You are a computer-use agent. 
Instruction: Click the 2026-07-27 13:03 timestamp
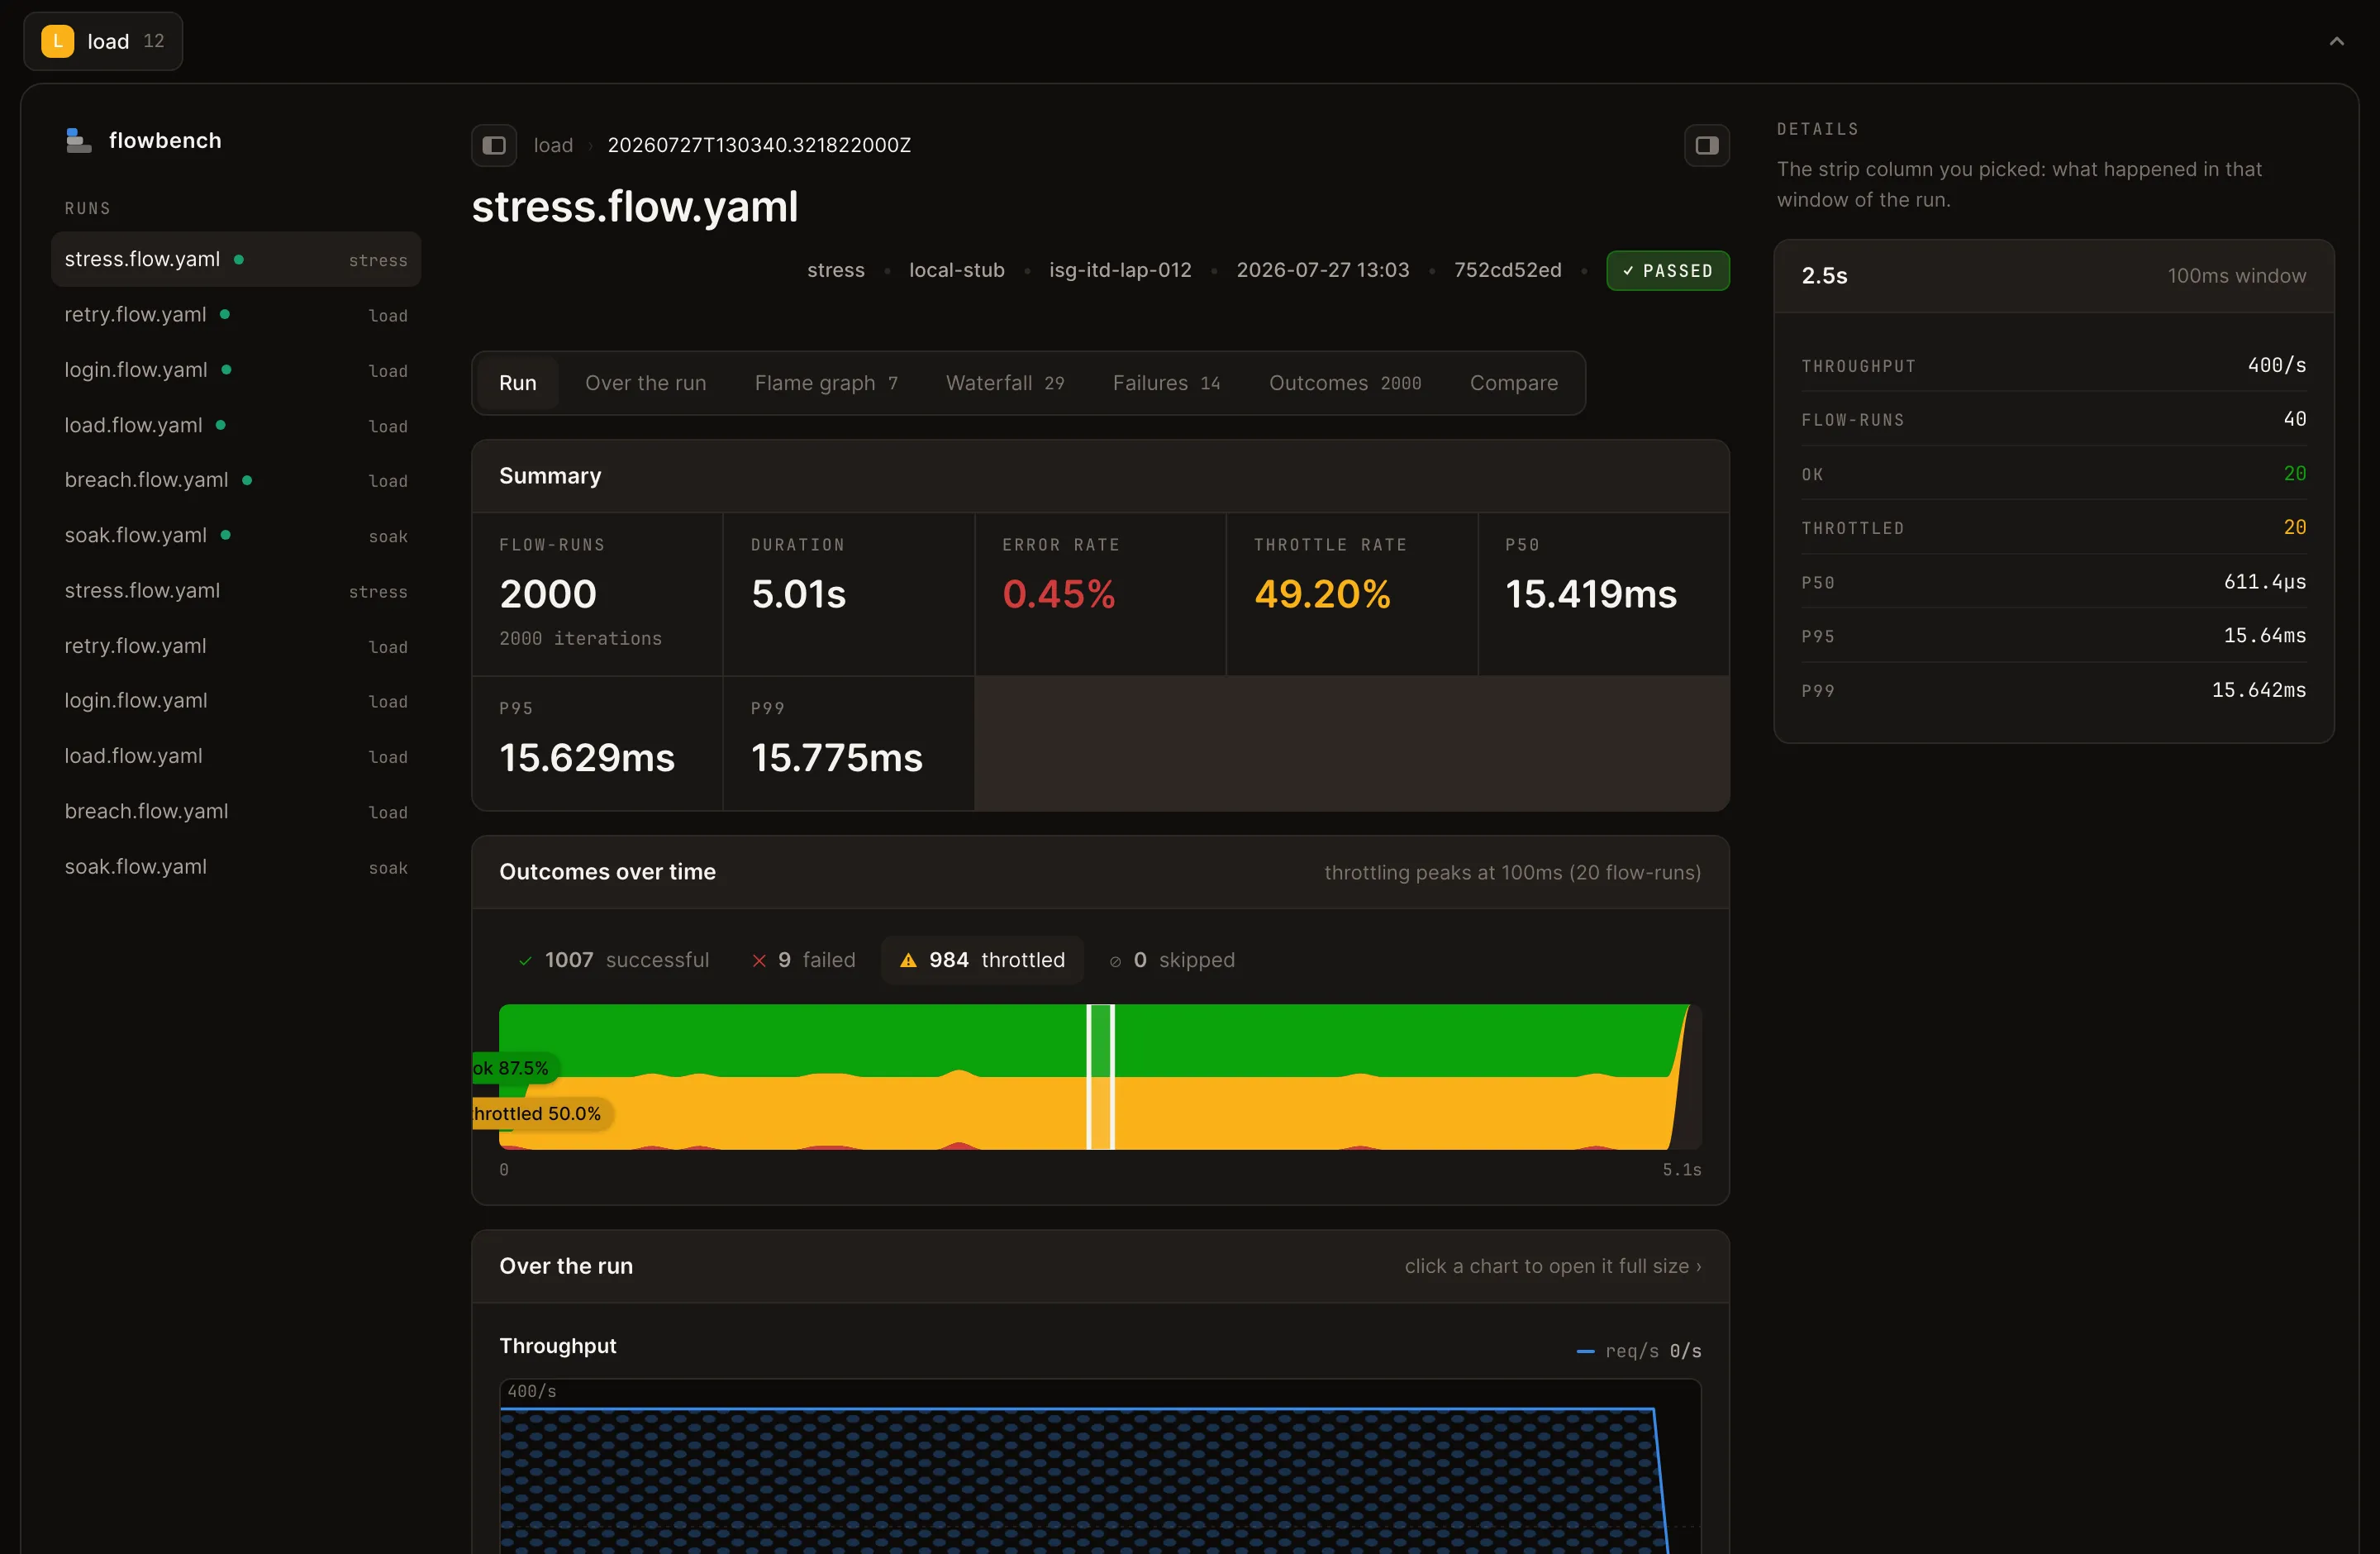coord(1322,270)
